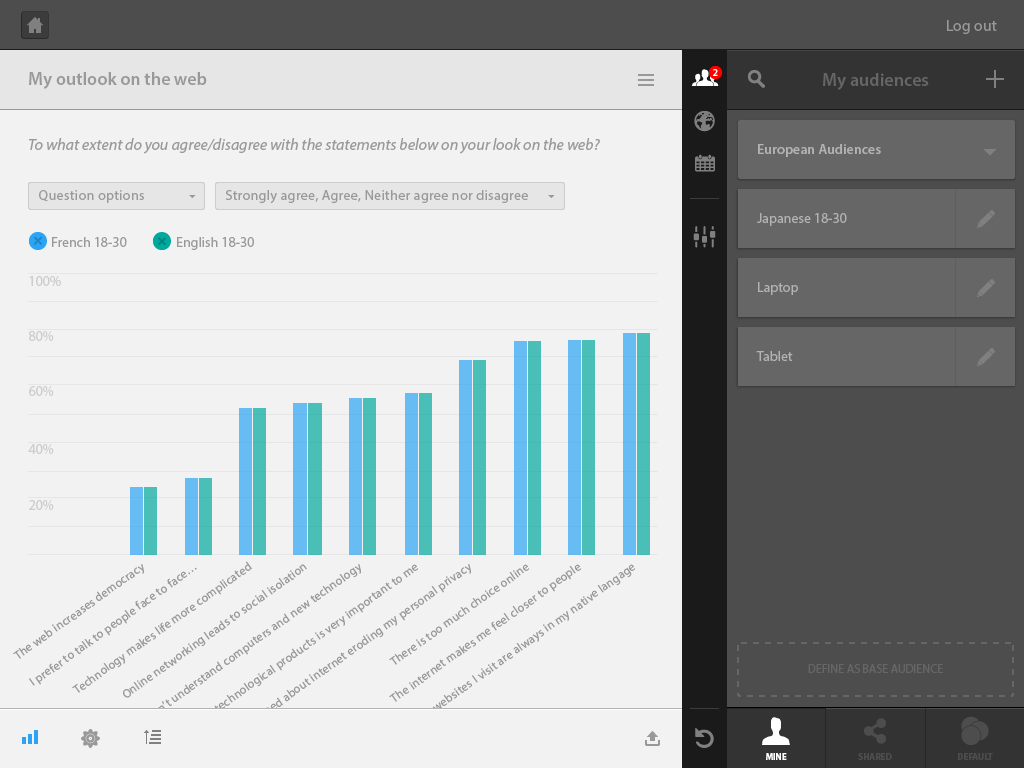Open the Strongly agree, Agree answer dropdown
The image size is (1024, 768).
click(390, 196)
